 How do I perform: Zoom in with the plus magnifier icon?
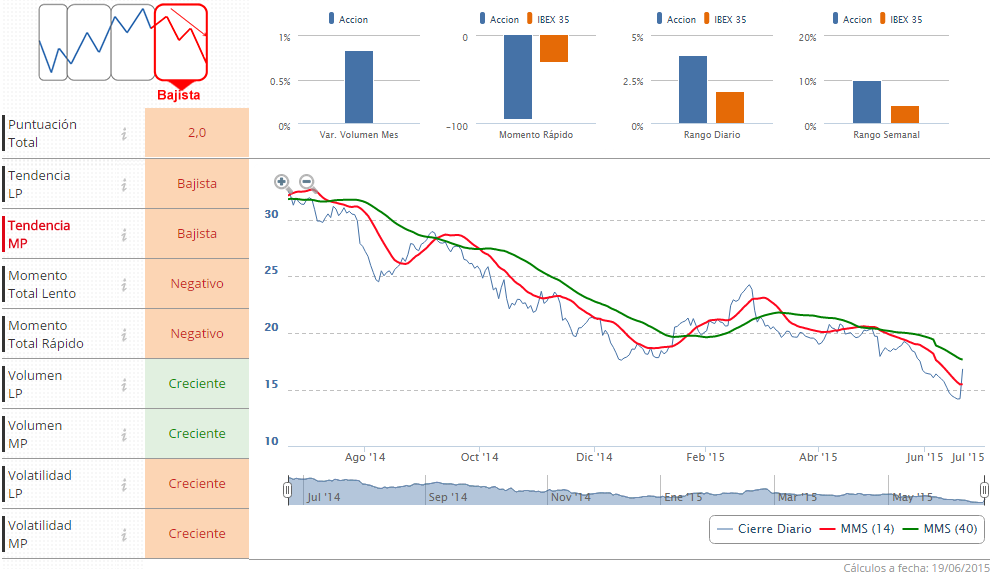pos(282,182)
